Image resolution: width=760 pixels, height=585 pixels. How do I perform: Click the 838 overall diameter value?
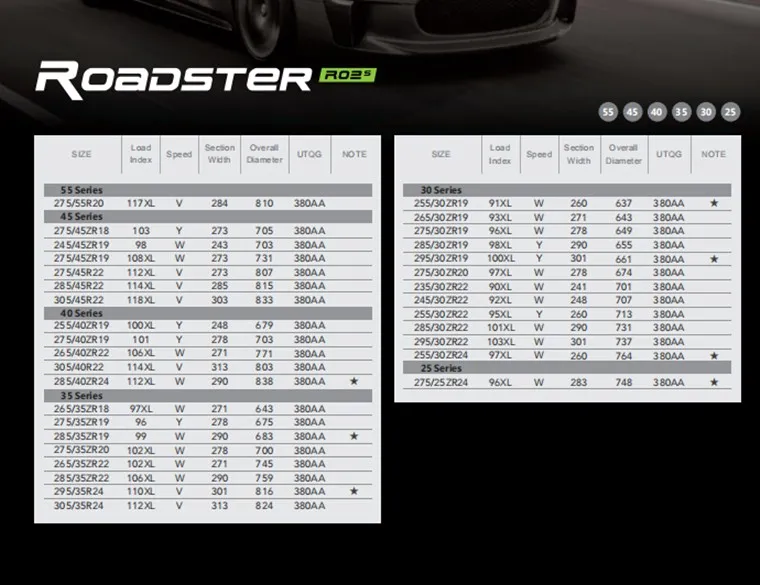coord(264,381)
